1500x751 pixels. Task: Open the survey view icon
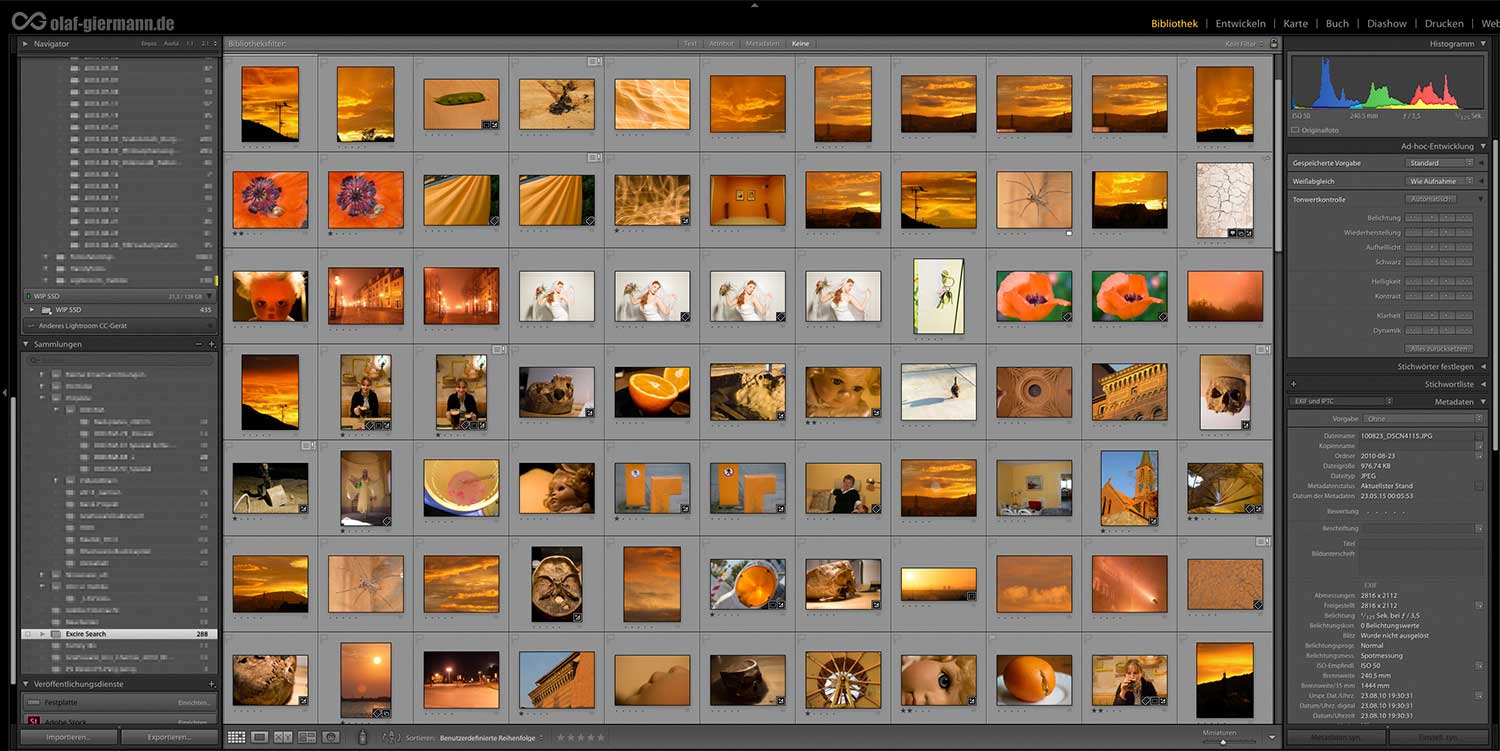(307, 737)
